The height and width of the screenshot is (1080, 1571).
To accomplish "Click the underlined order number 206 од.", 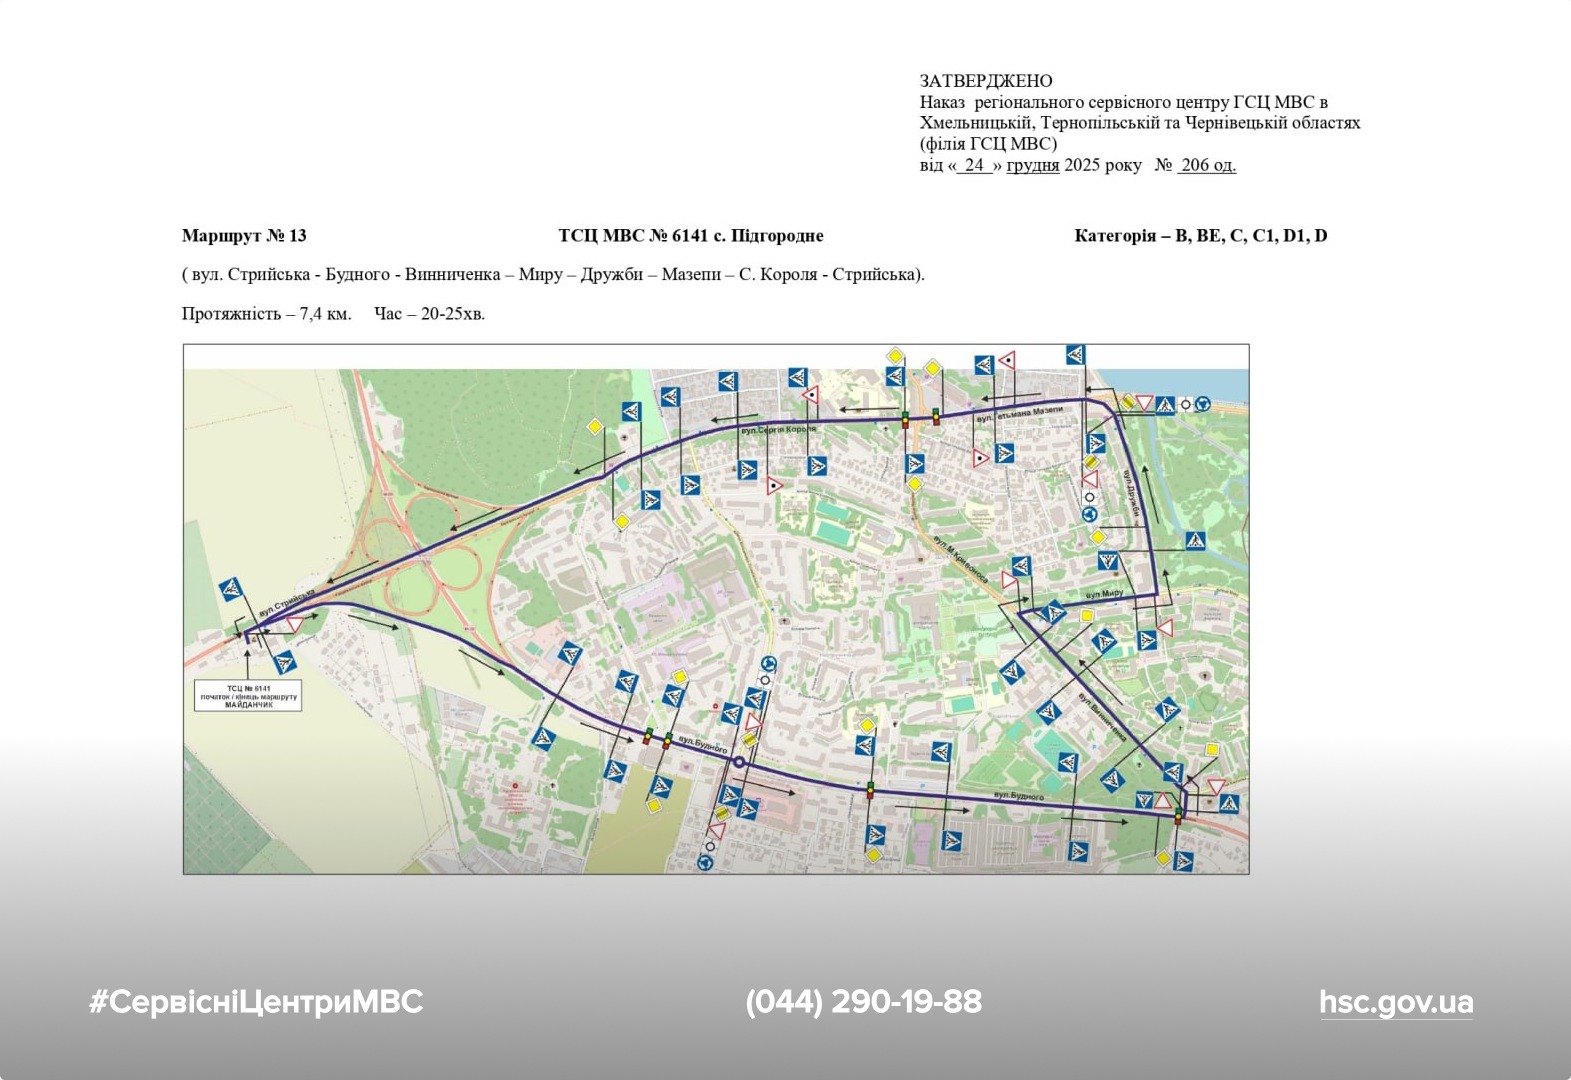I will pyautogui.click(x=1207, y=165).
